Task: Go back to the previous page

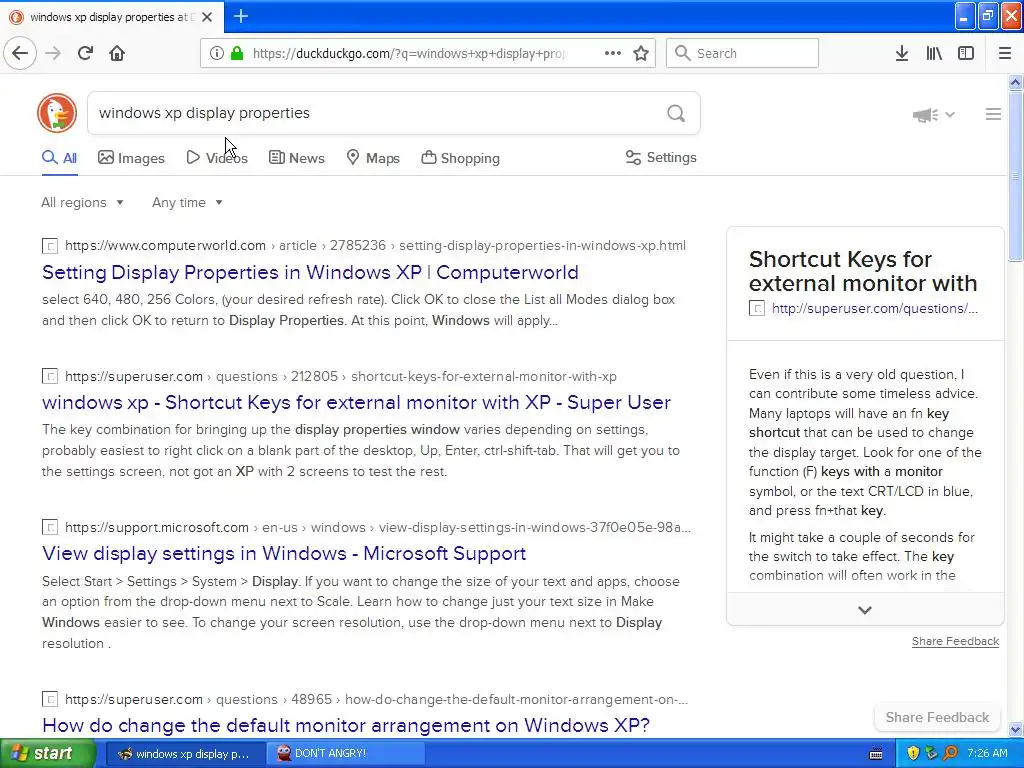Action: point(20,53)
